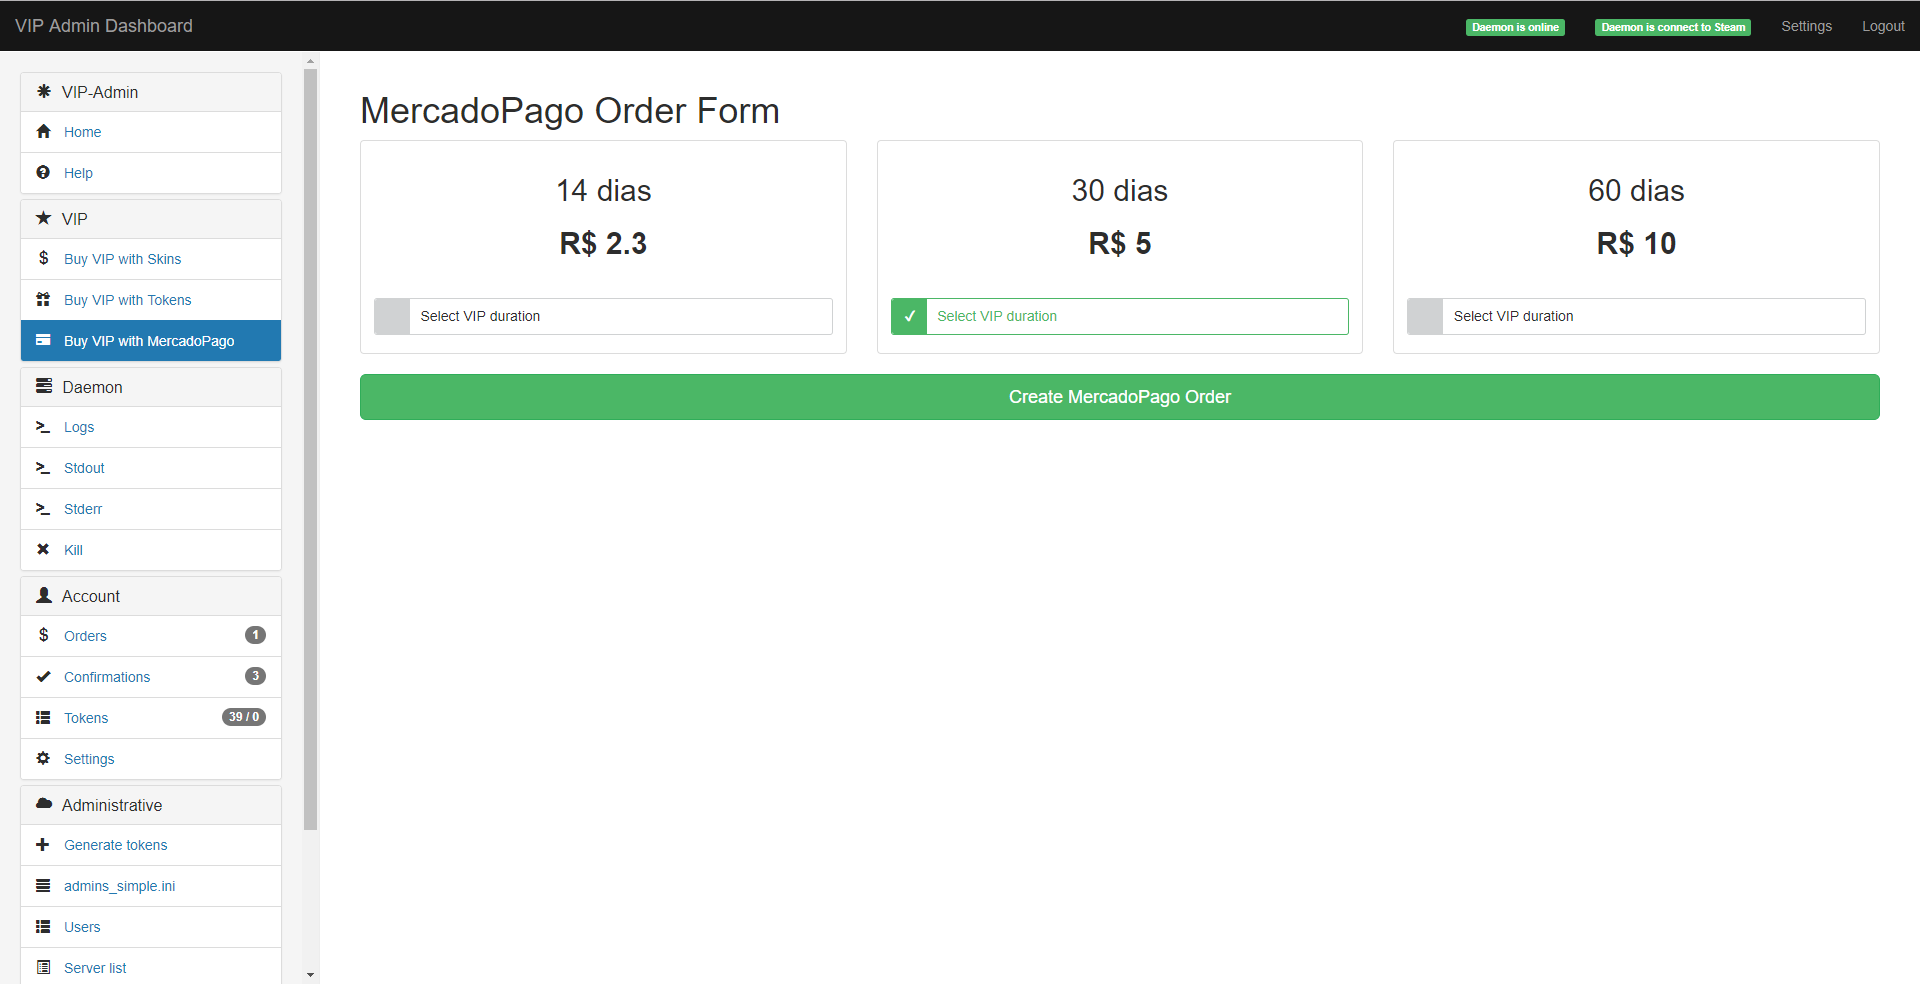Click the list icon beside Server list
This screenshot has width=1920, height=984.
point(43,967)
